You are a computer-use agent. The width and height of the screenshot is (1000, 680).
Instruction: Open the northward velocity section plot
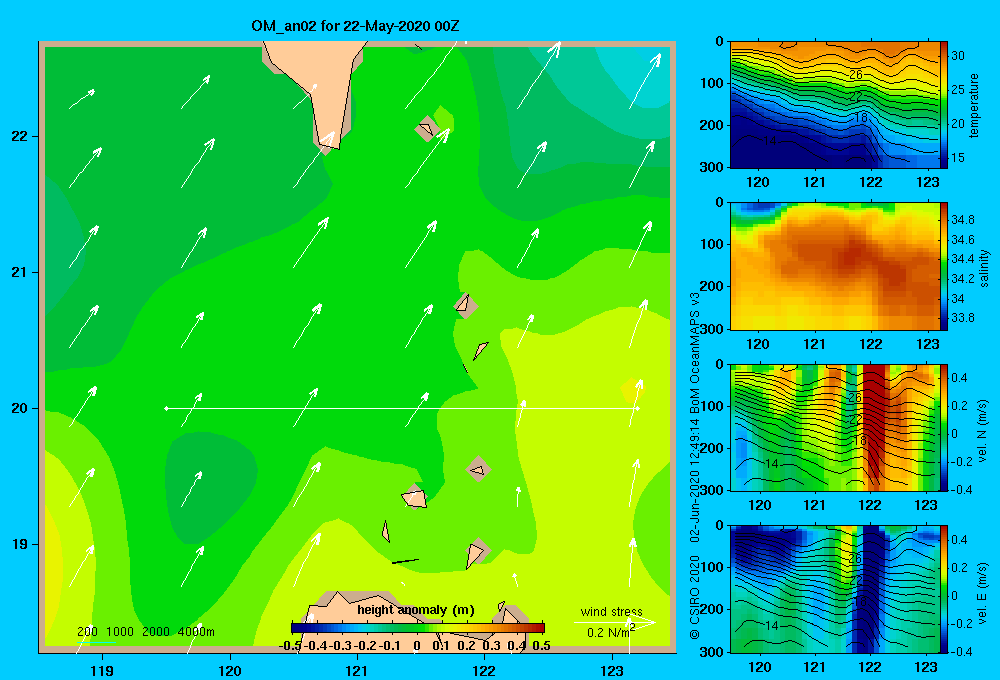835,427
